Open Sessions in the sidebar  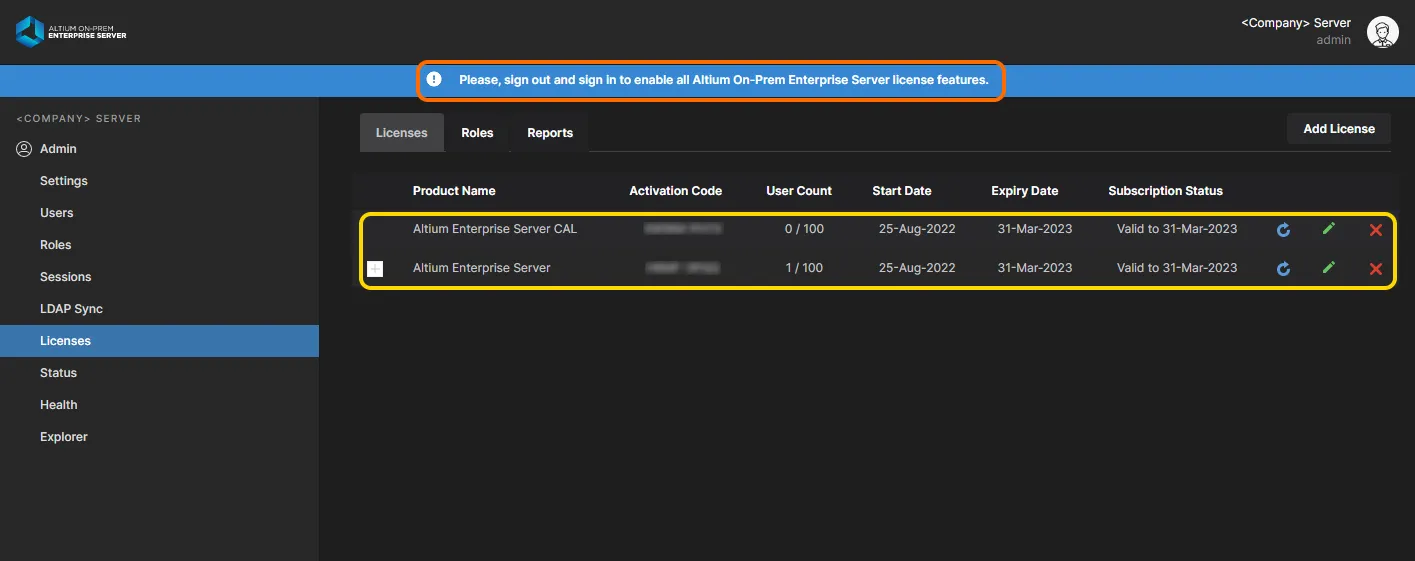66,277
